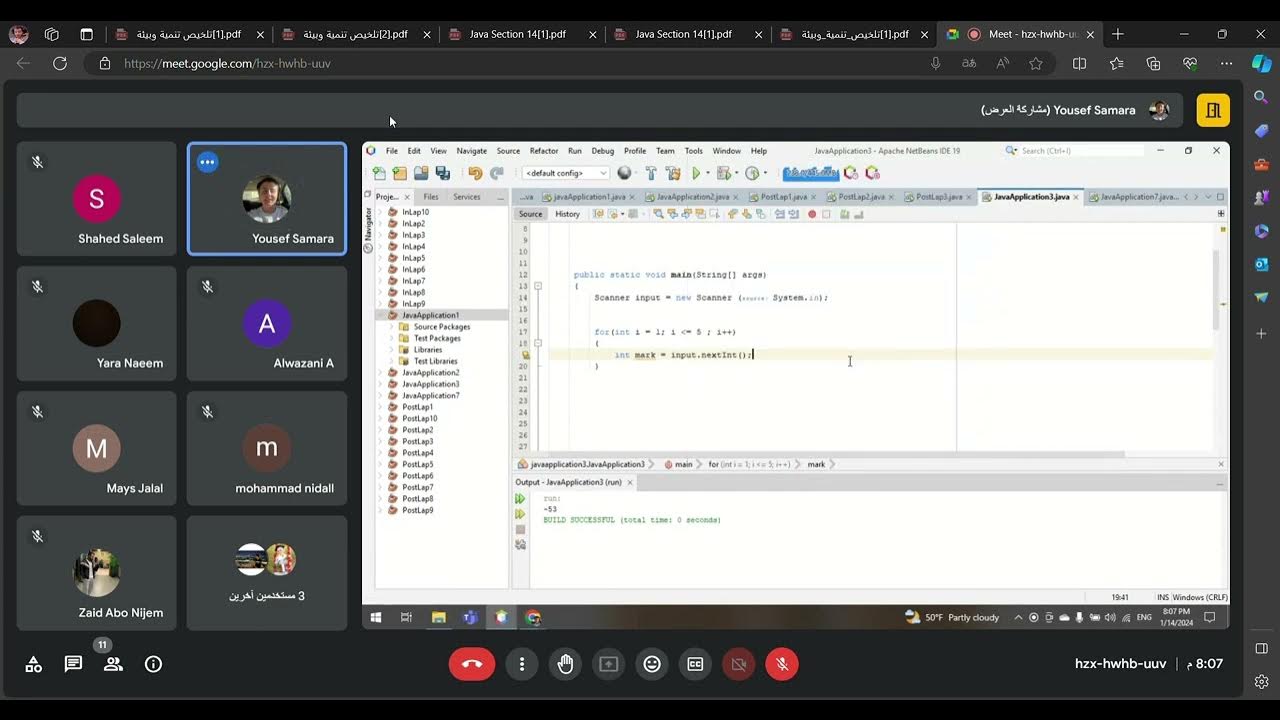Expand the PostLap1 project node

pyautogui.click(x=380, y=407)
